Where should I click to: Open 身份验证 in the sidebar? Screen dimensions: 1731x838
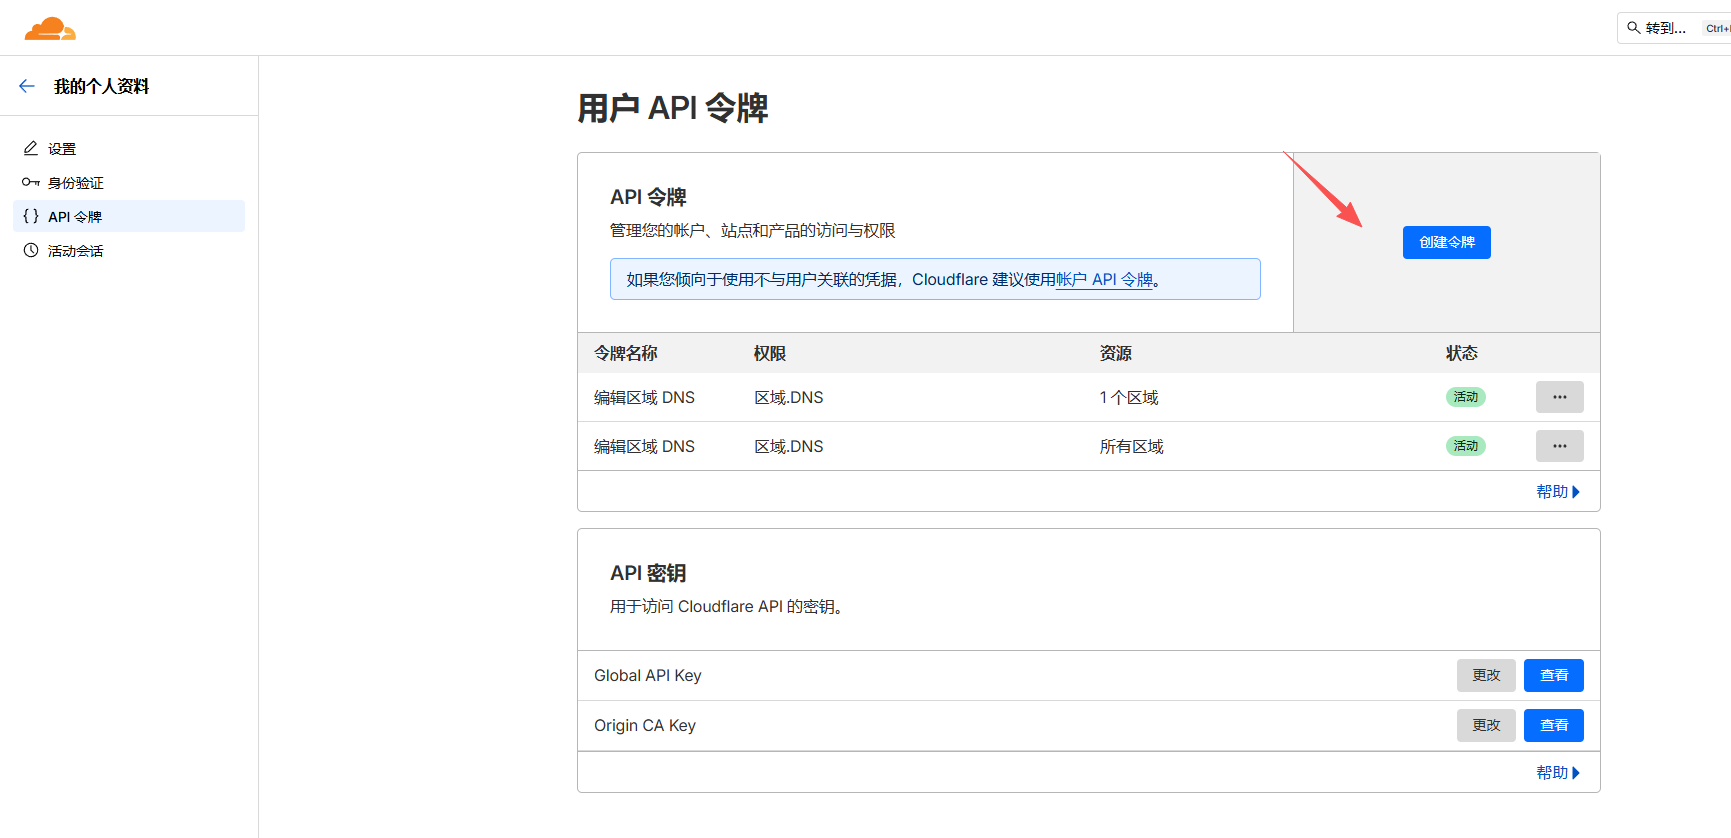click(129, 182)
